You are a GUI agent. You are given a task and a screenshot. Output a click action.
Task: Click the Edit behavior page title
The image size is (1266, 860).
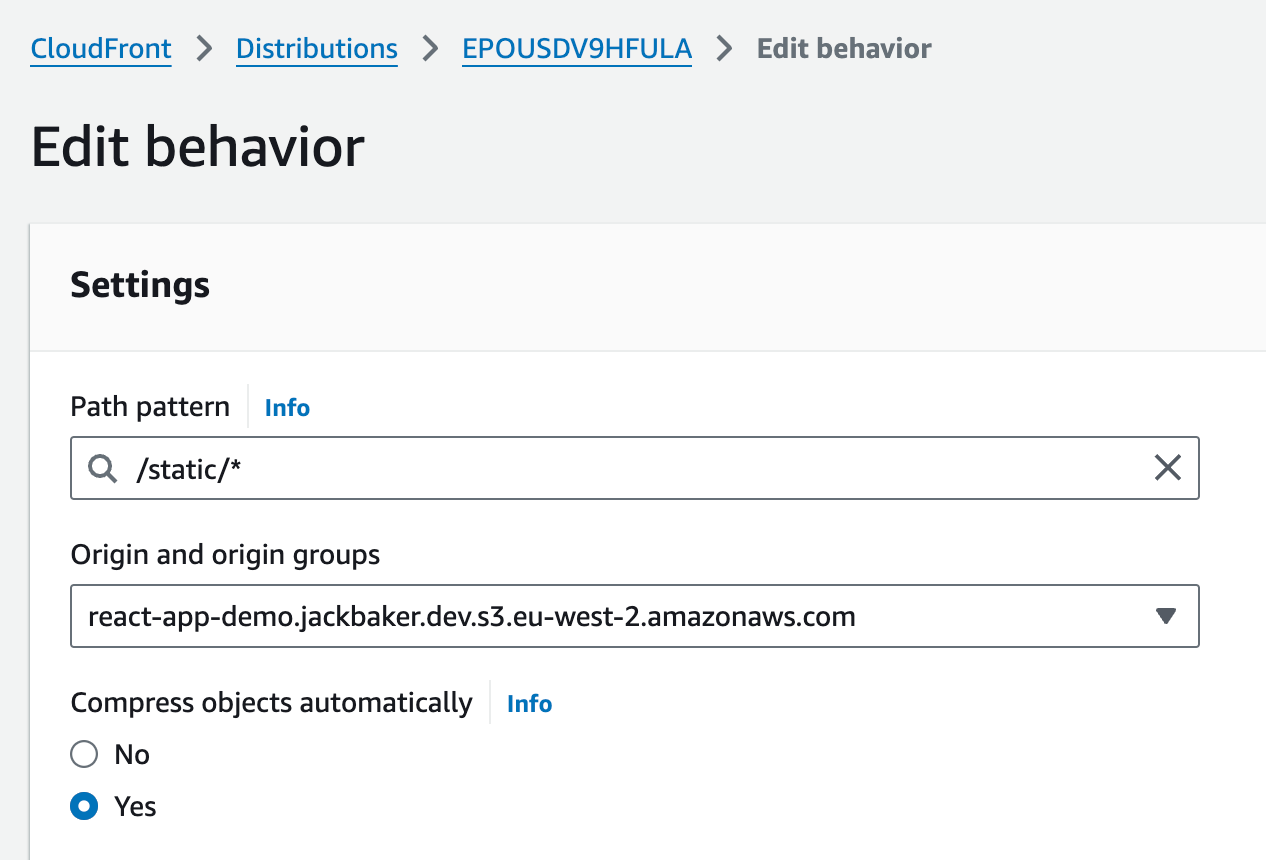[198, 148]
